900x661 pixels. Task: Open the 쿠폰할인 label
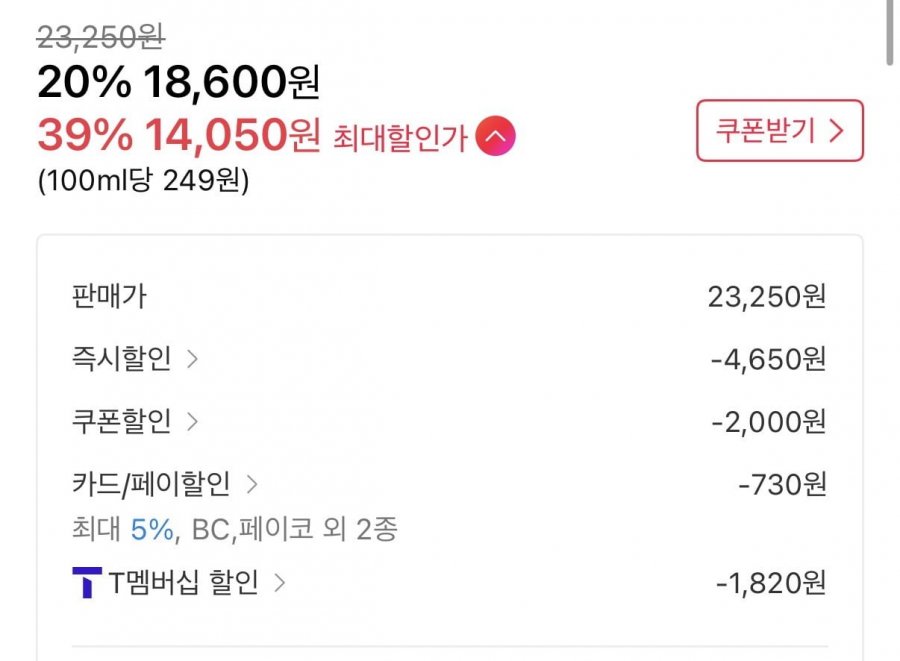pos(121,422)
